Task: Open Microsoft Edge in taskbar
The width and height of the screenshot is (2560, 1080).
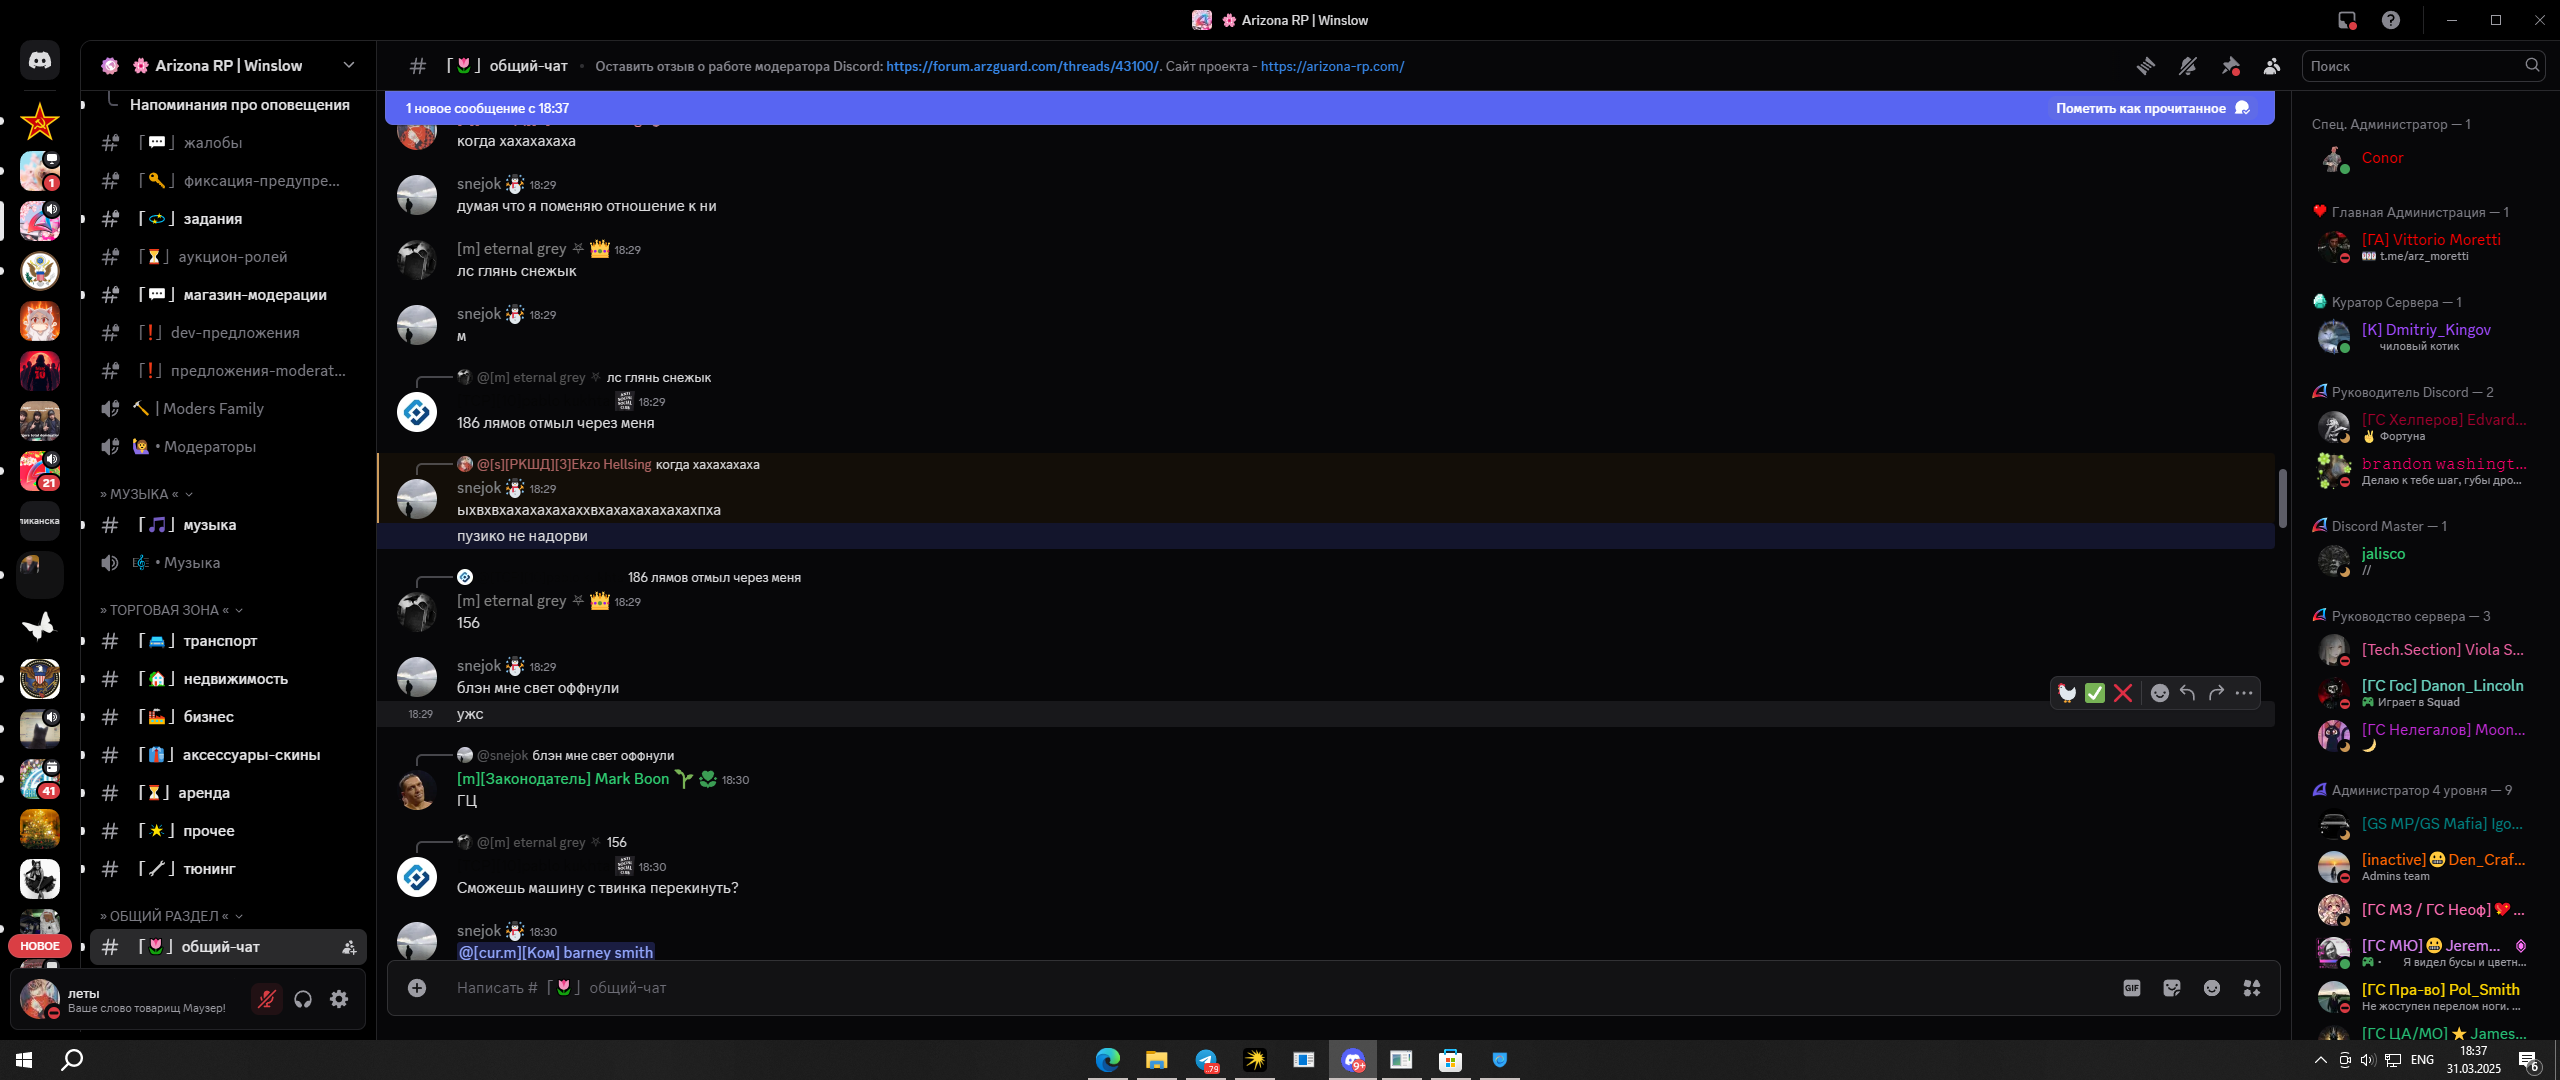Action: (1108, 1060)
